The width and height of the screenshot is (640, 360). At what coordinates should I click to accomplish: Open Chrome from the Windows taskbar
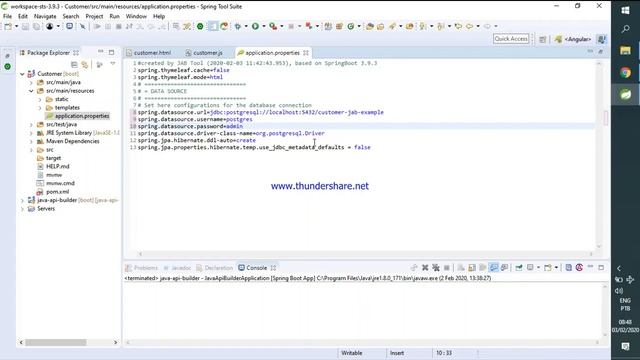pos(625,73)
